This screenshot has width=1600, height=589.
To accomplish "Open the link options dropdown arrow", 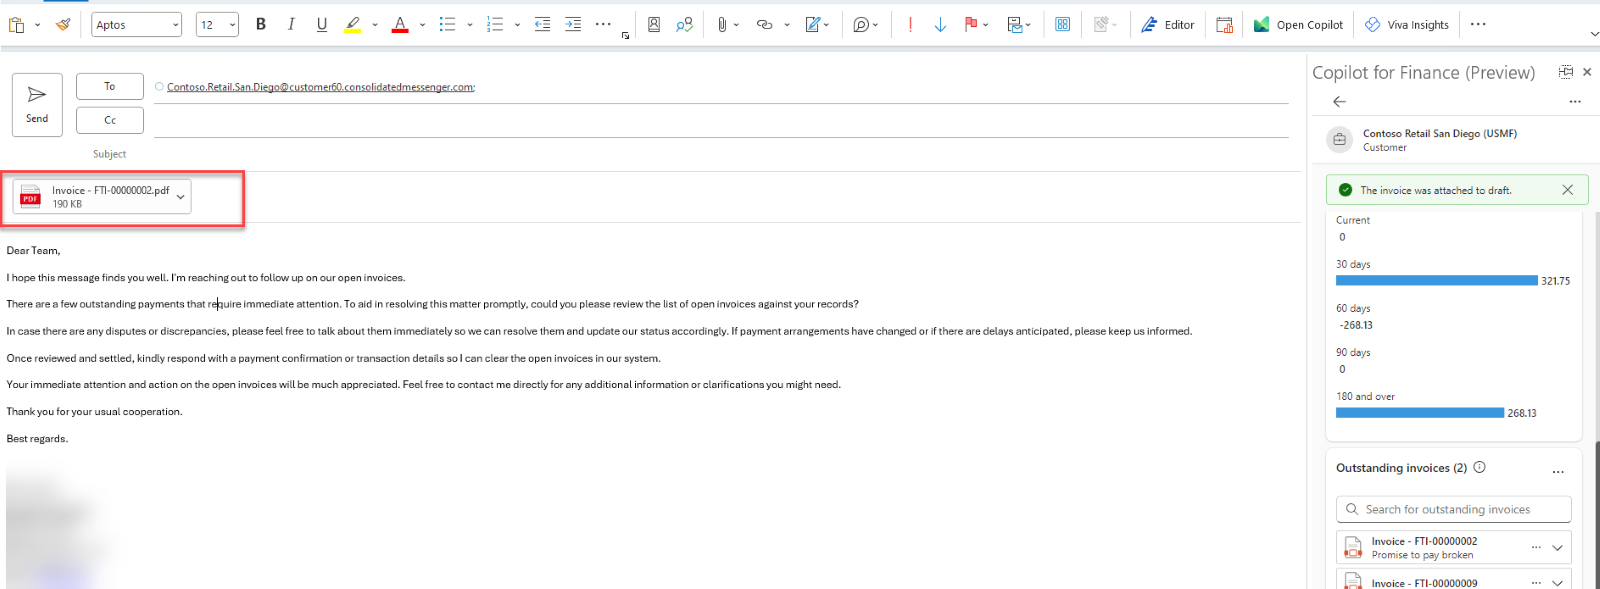I will pos(787,25).
